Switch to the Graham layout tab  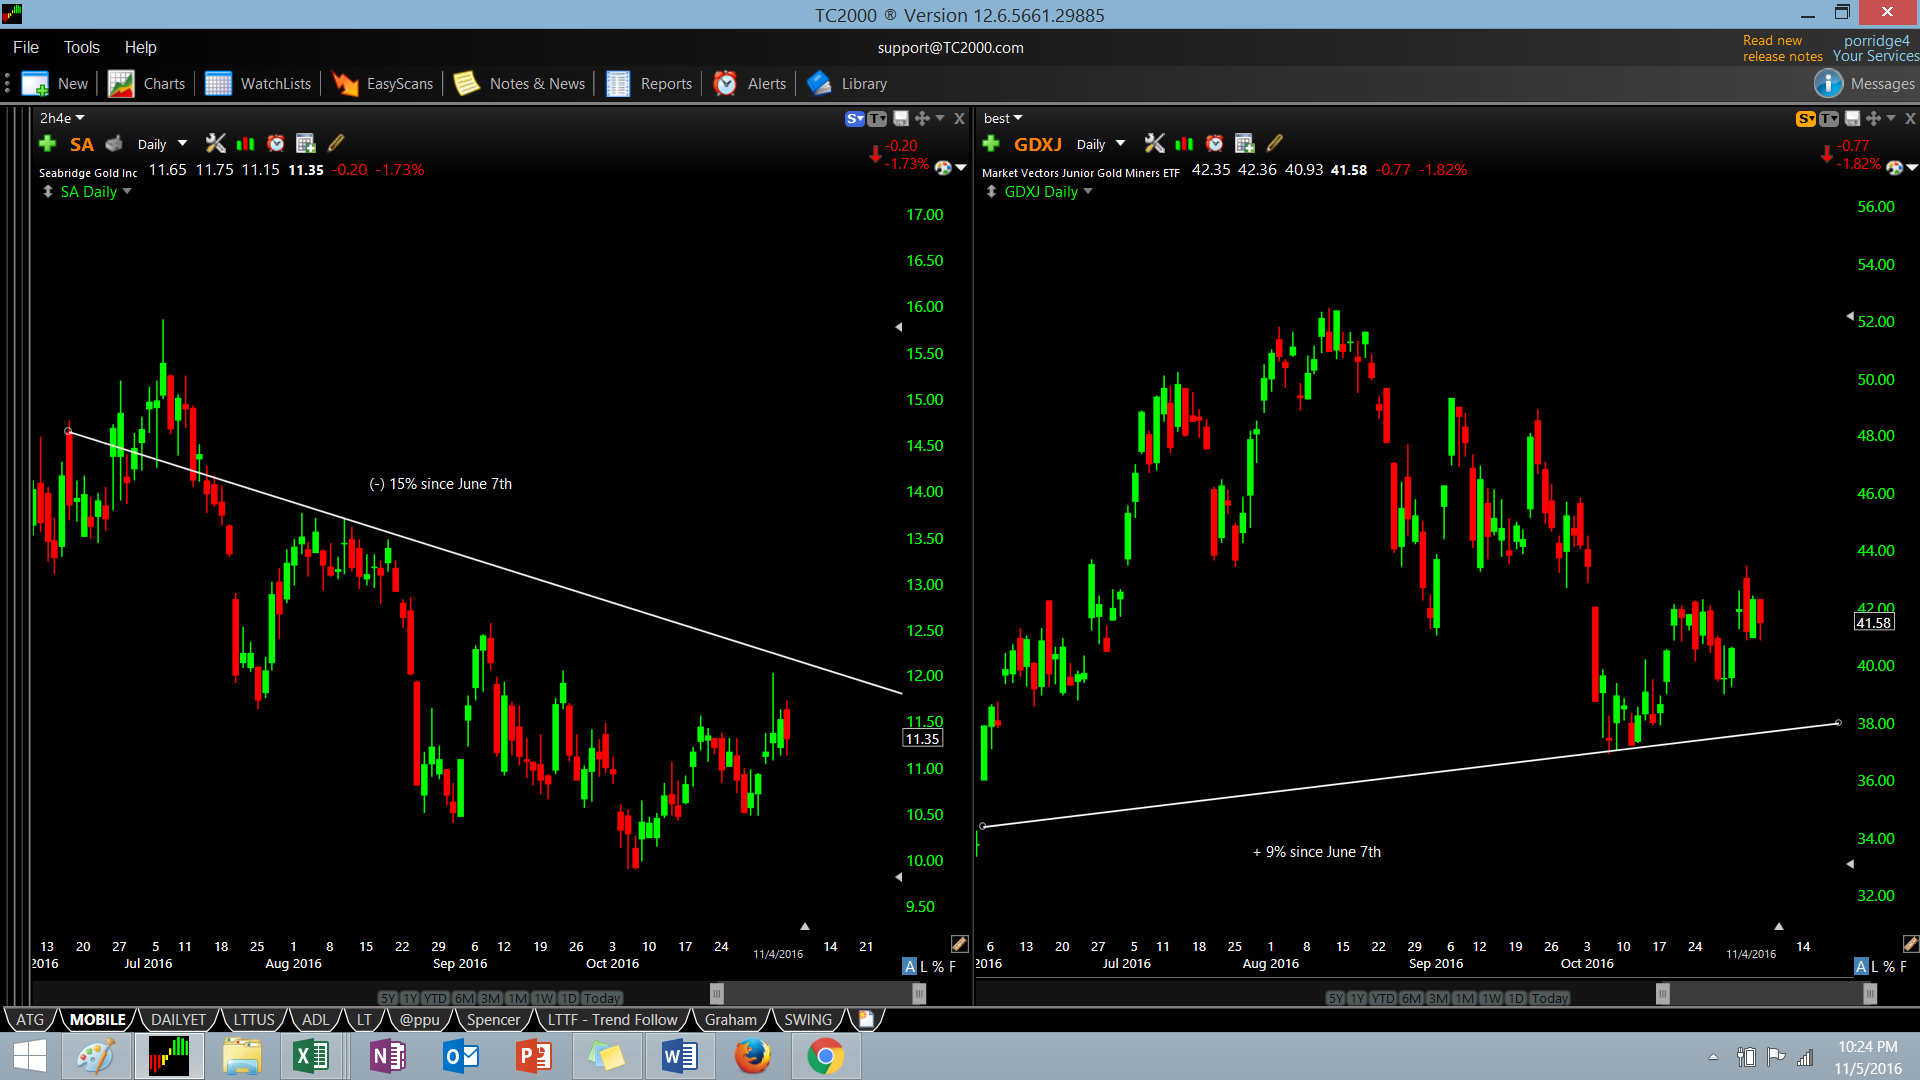(731, 1019)
